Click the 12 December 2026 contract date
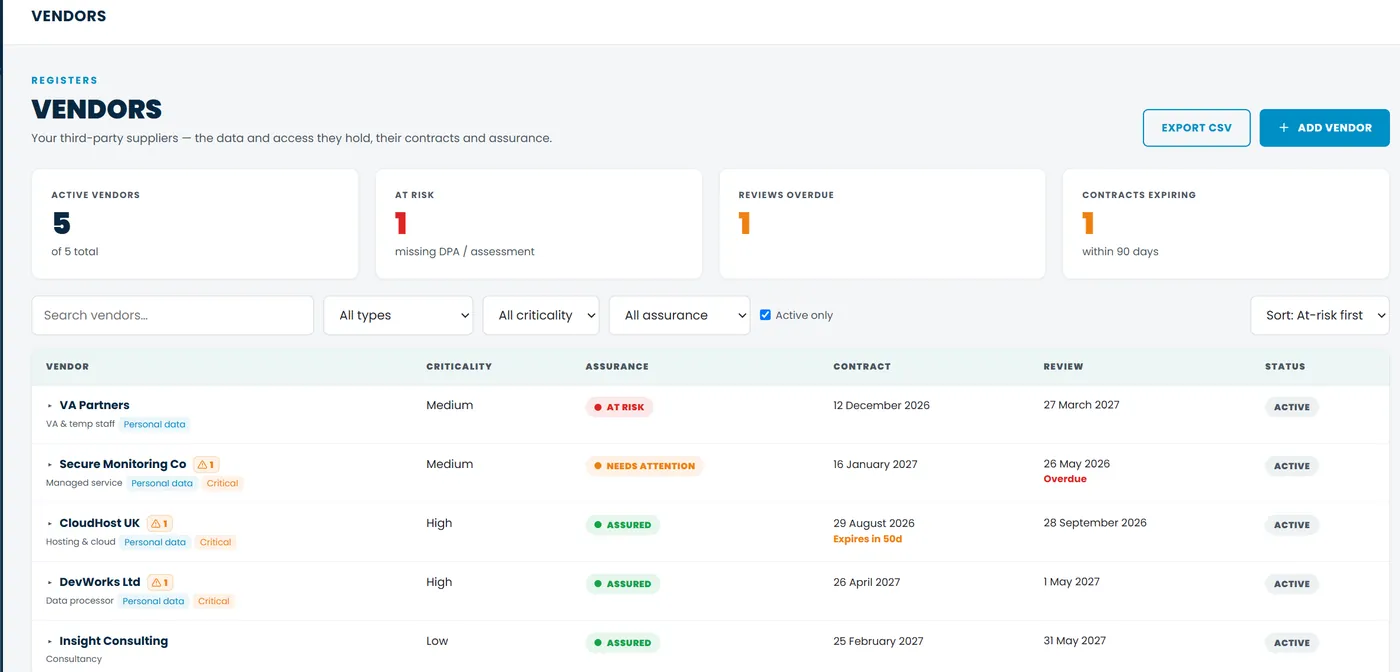This screenshot has width=1400, height=672. coord(881,406)
